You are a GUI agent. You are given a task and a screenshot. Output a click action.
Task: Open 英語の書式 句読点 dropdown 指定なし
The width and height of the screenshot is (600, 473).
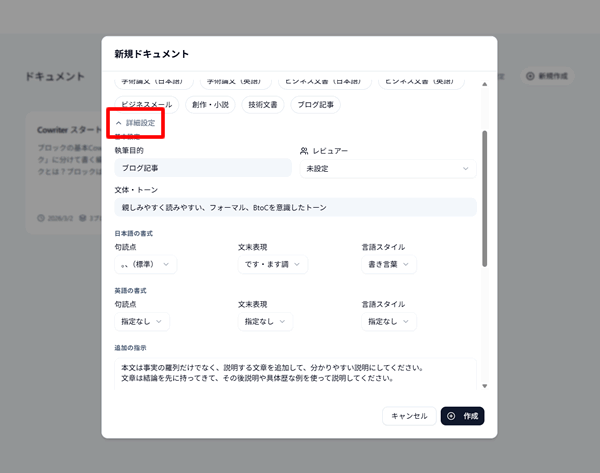142,321
